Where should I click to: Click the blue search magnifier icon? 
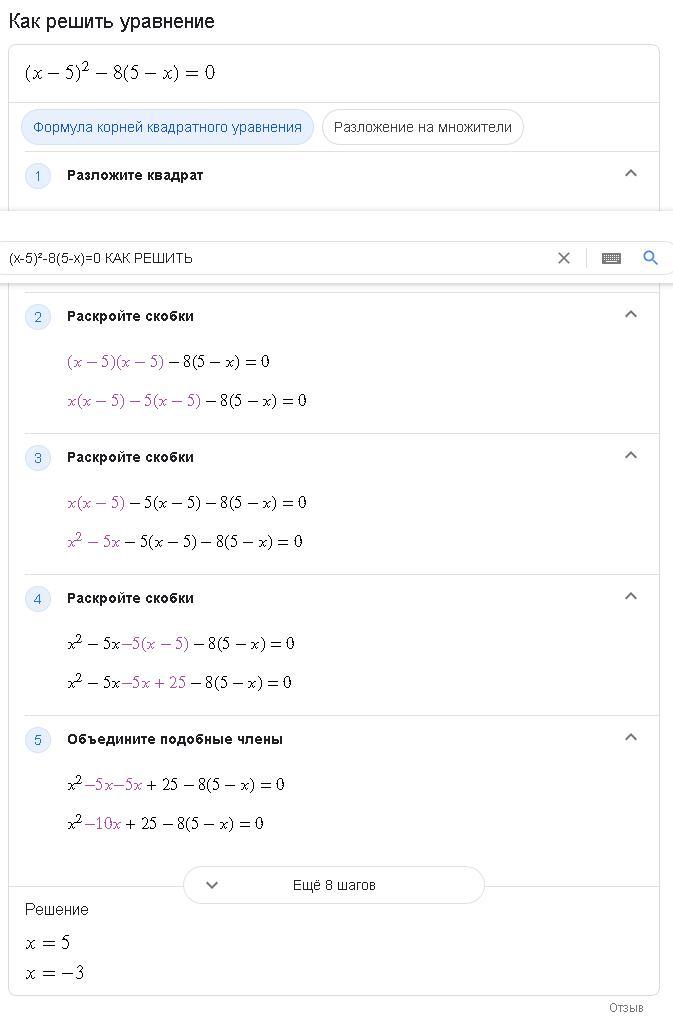click(x=650, y=258)
